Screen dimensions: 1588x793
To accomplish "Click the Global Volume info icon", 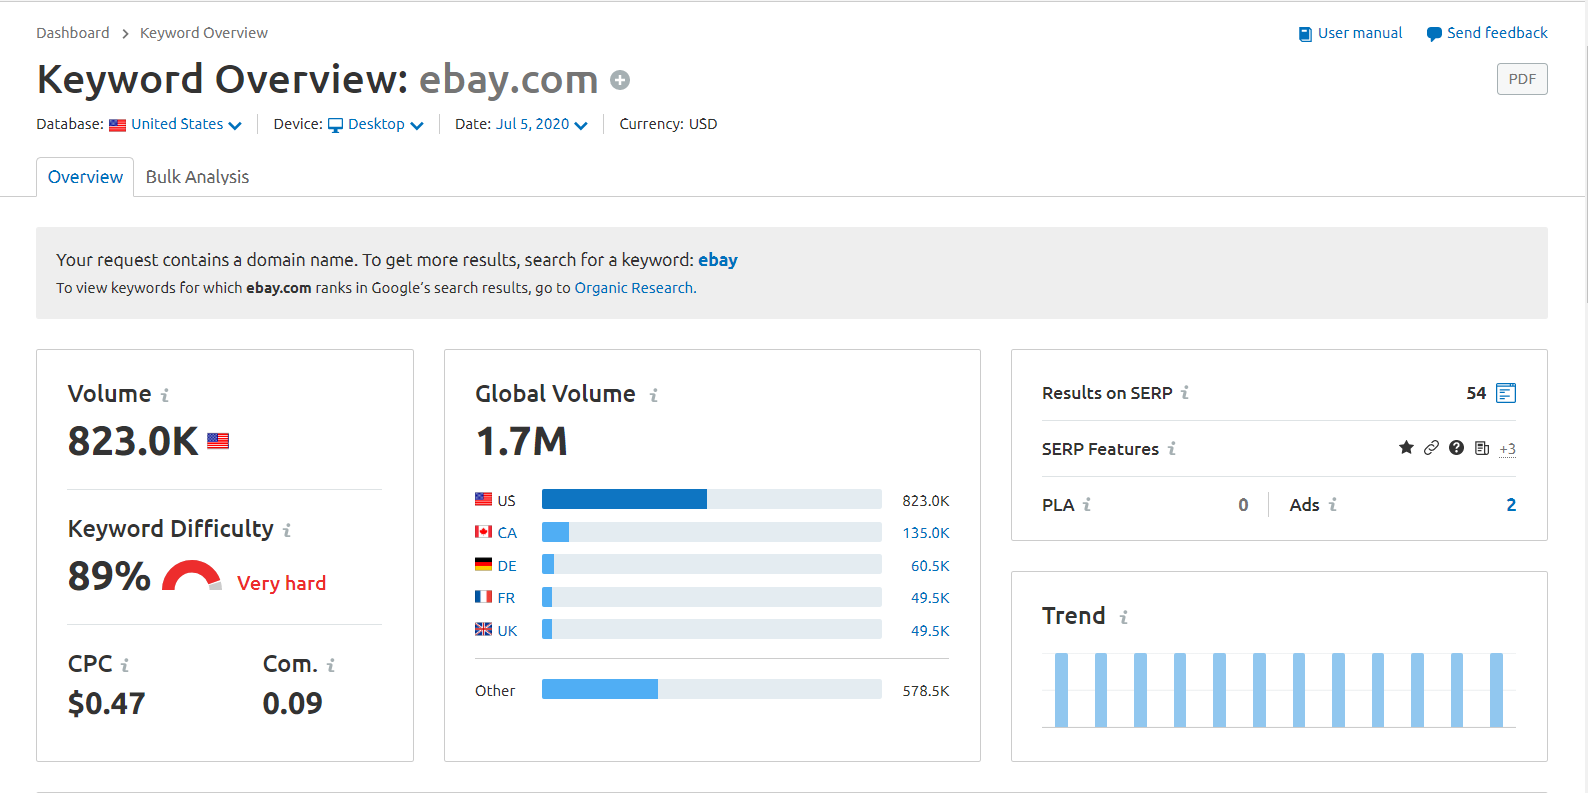I will pos(654,395).
